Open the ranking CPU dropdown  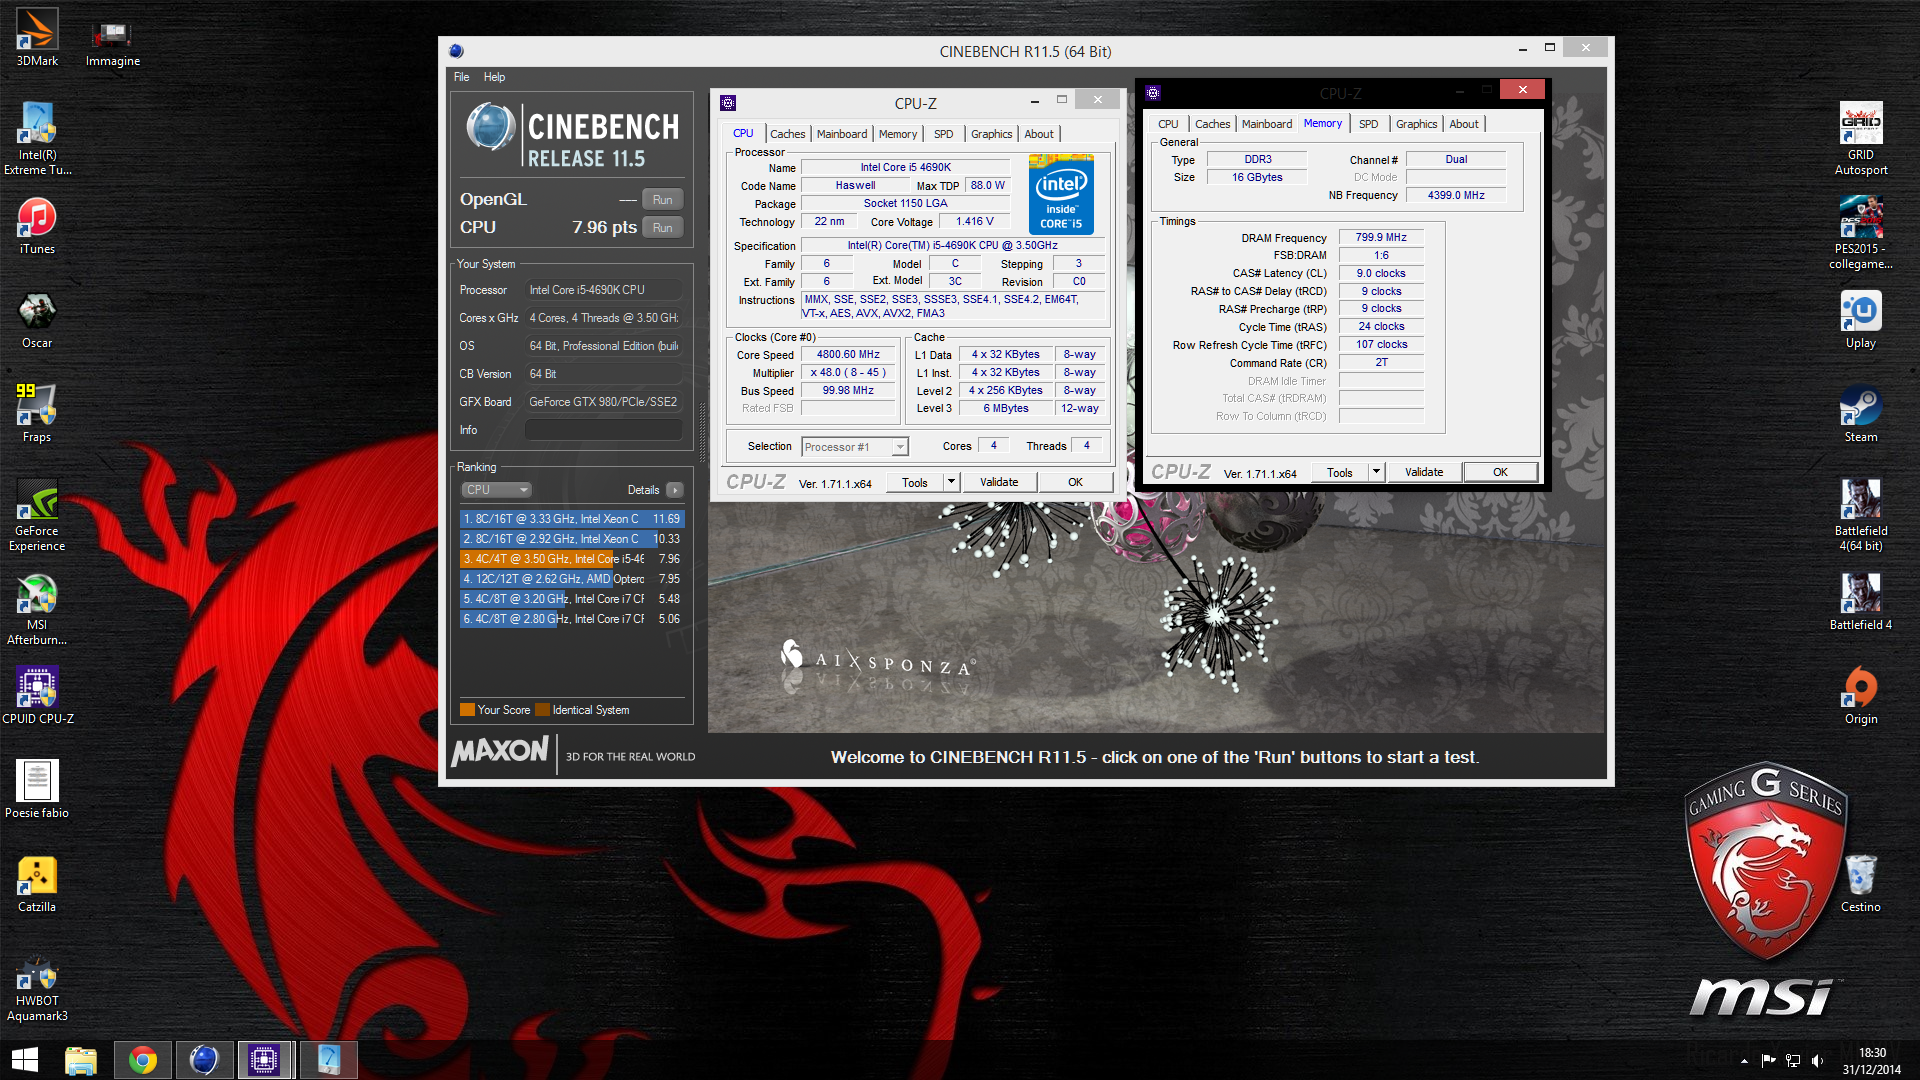click(497, 490)
